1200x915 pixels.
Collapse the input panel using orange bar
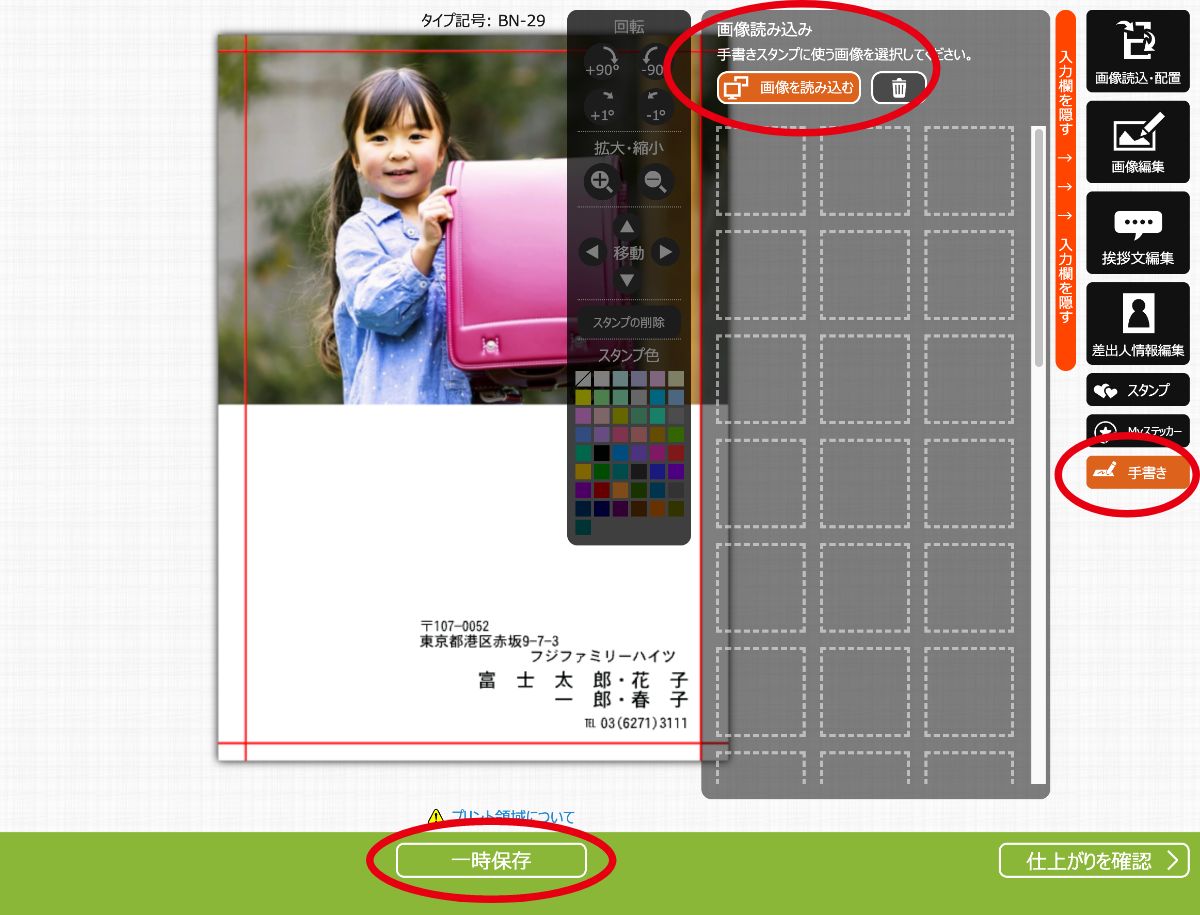point(1065,190)
